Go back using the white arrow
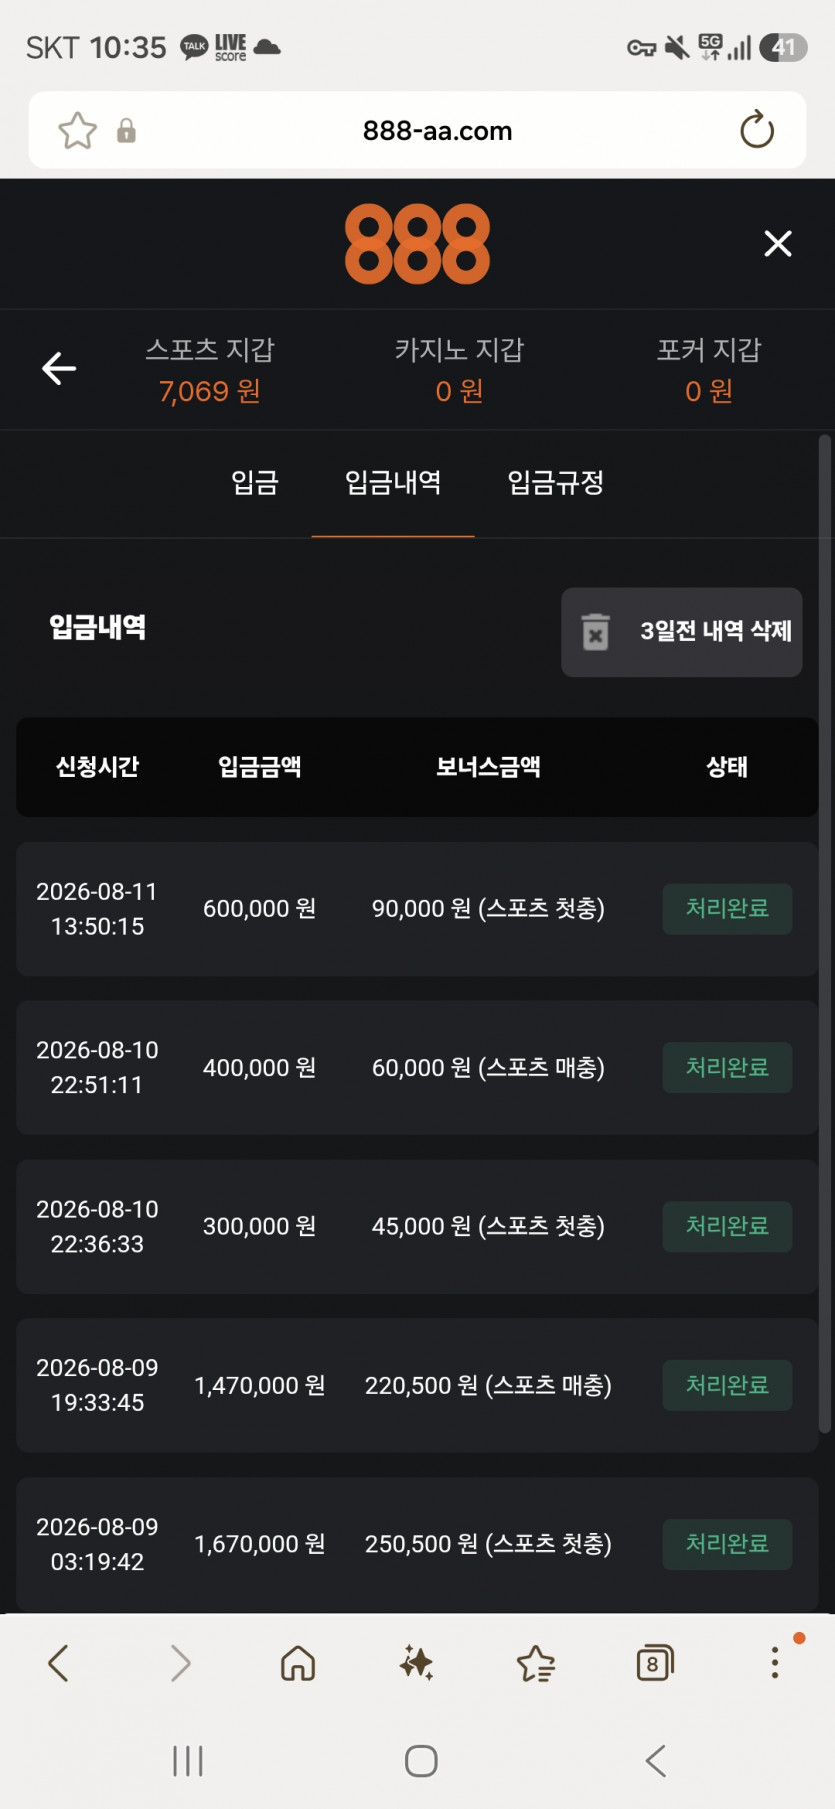 tap(59, 369)
